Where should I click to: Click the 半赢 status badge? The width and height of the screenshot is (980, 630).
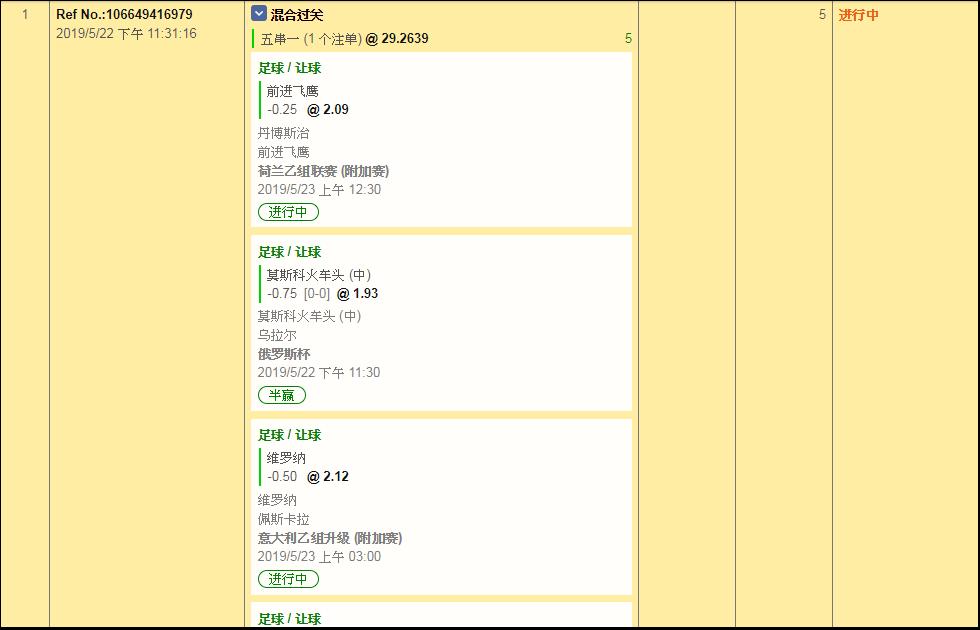click(x=282, y=395)
